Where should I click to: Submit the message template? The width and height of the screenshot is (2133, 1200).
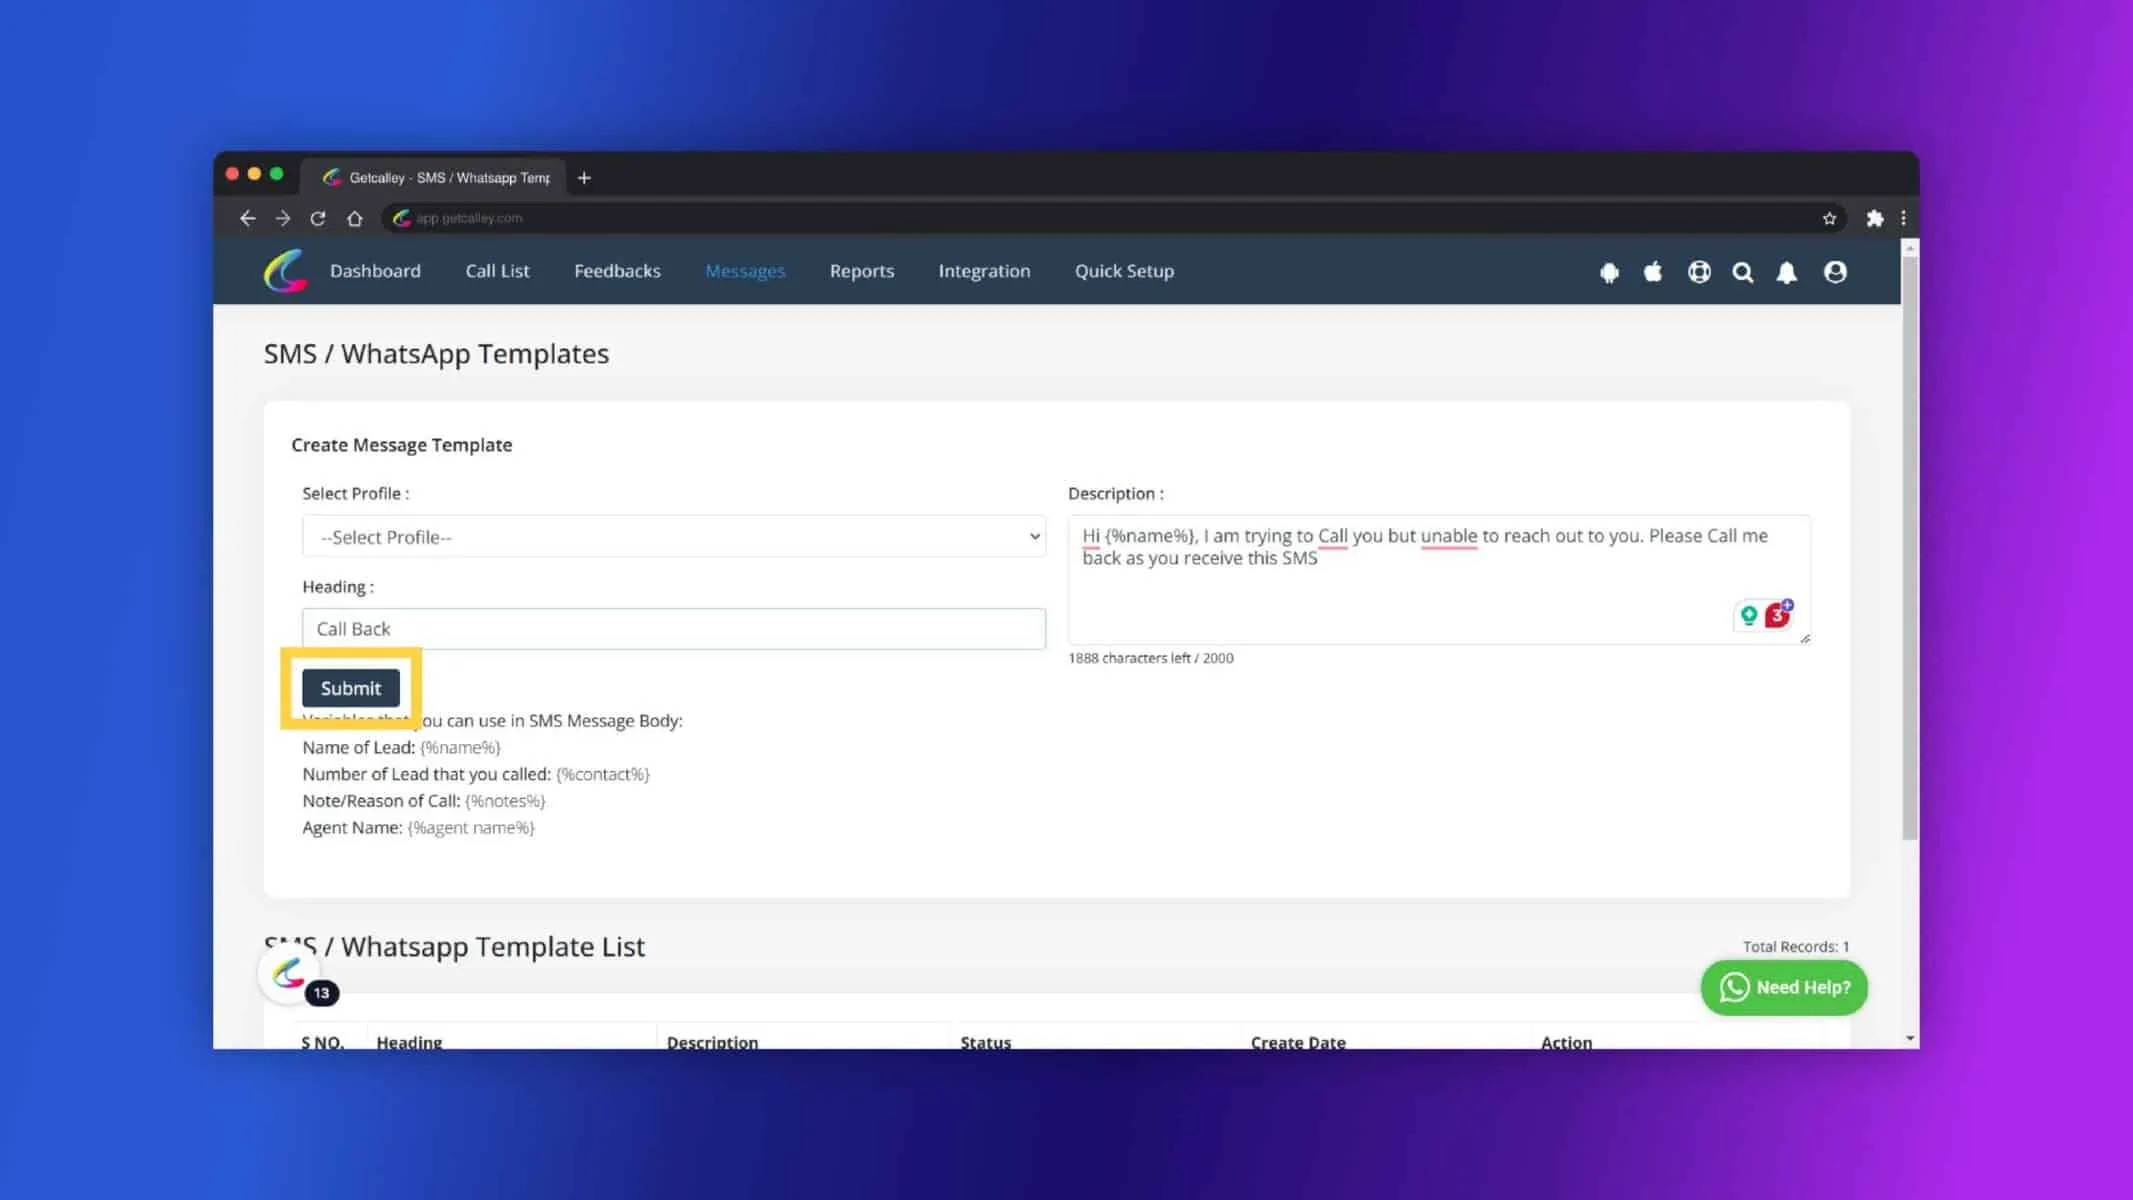(x=351, y=688)
